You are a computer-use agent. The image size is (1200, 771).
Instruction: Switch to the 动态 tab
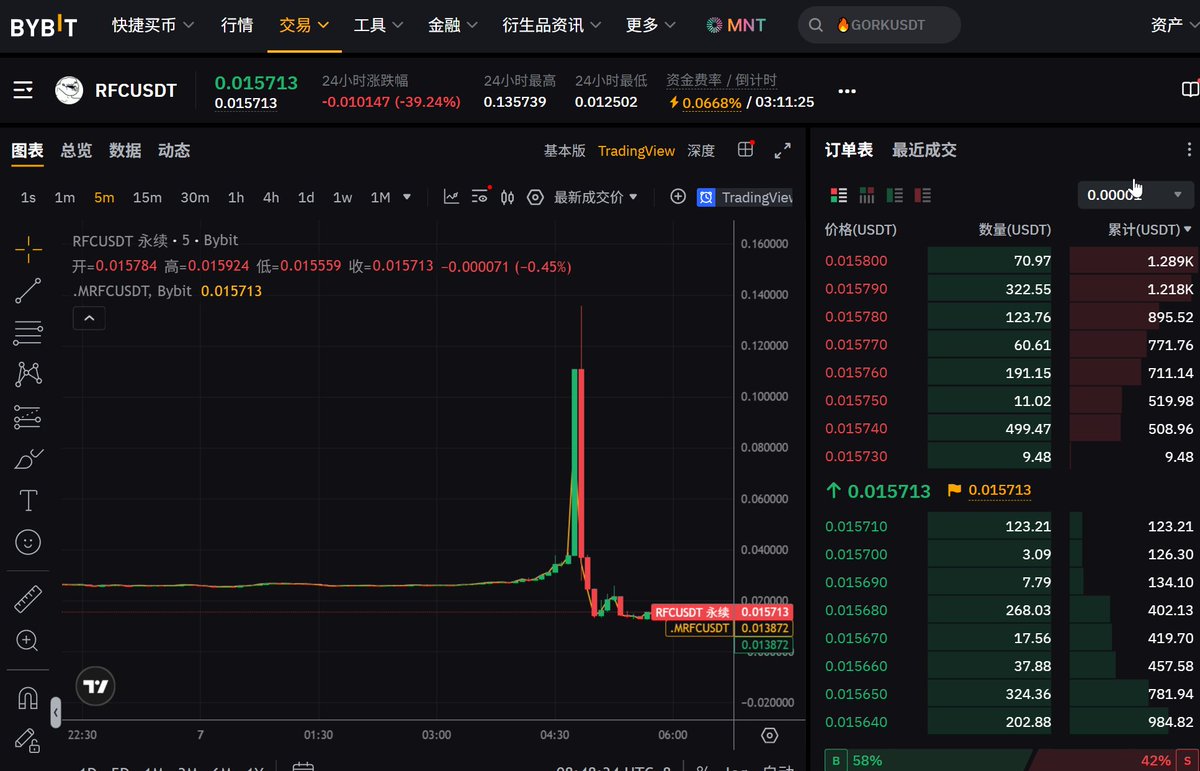(x=174, y=151)
